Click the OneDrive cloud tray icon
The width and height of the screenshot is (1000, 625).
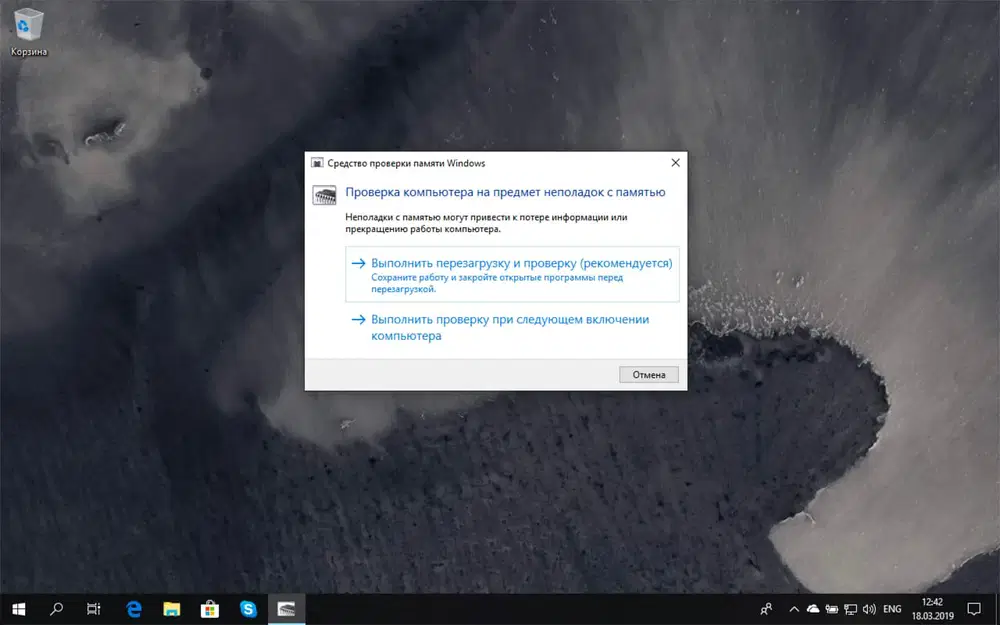(813, 609)
